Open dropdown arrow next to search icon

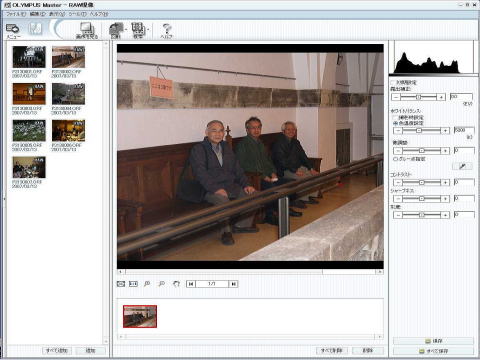(148, 30)
